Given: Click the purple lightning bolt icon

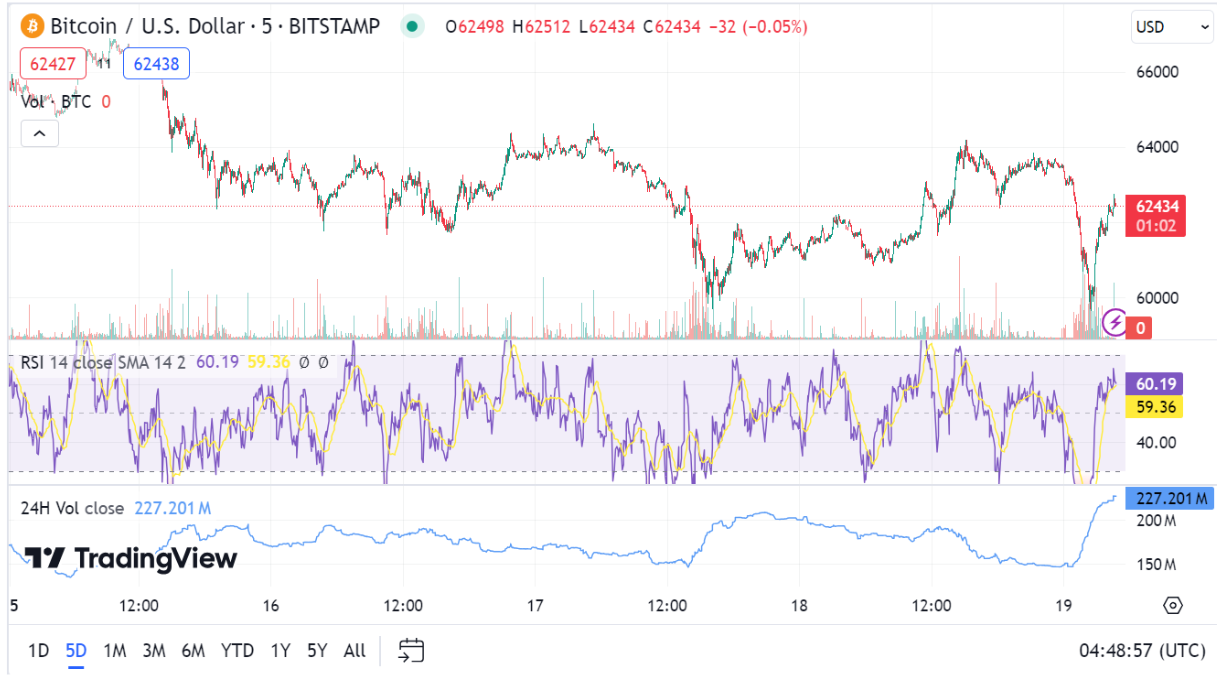Looking at the screenshot, I should tap(1114, 322).
